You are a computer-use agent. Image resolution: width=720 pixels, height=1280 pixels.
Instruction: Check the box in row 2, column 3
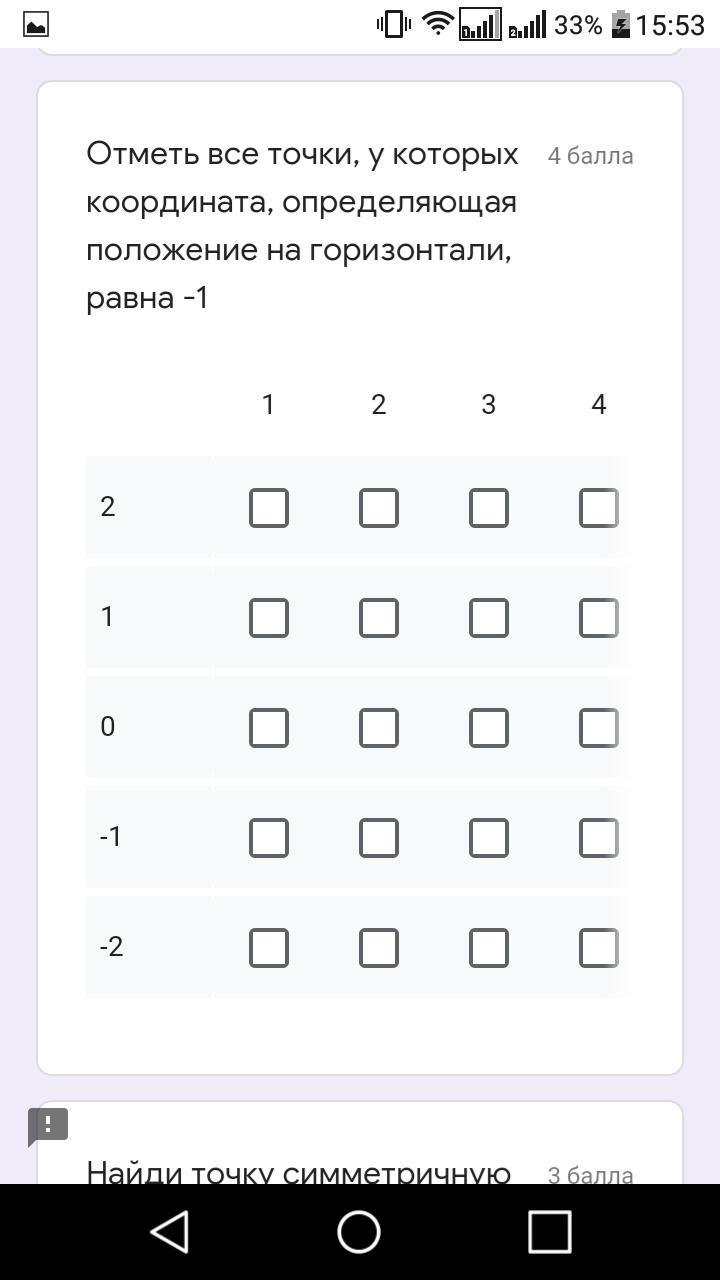(x=488, y=508)
